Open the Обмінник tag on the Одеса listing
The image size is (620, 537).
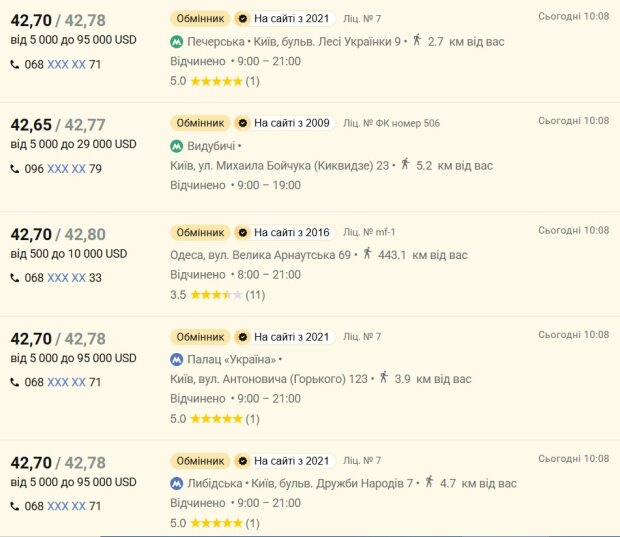pos(200,233)
